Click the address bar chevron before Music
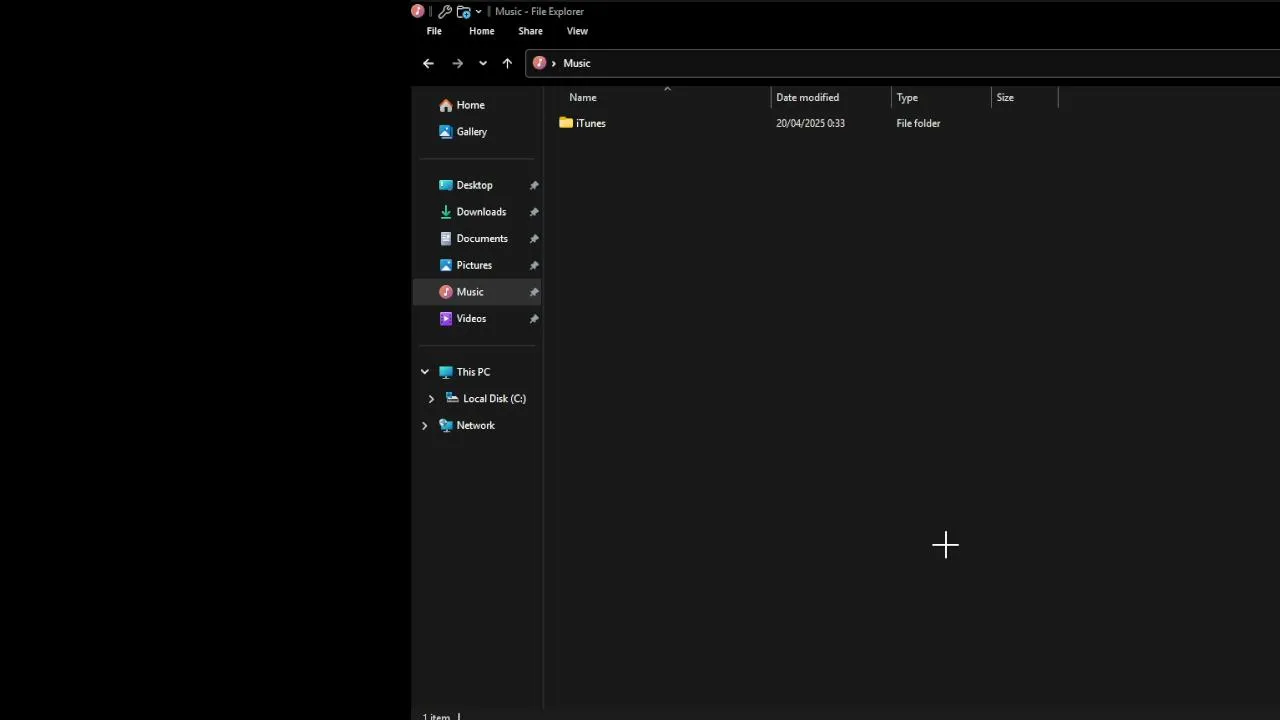 point(553,63)
